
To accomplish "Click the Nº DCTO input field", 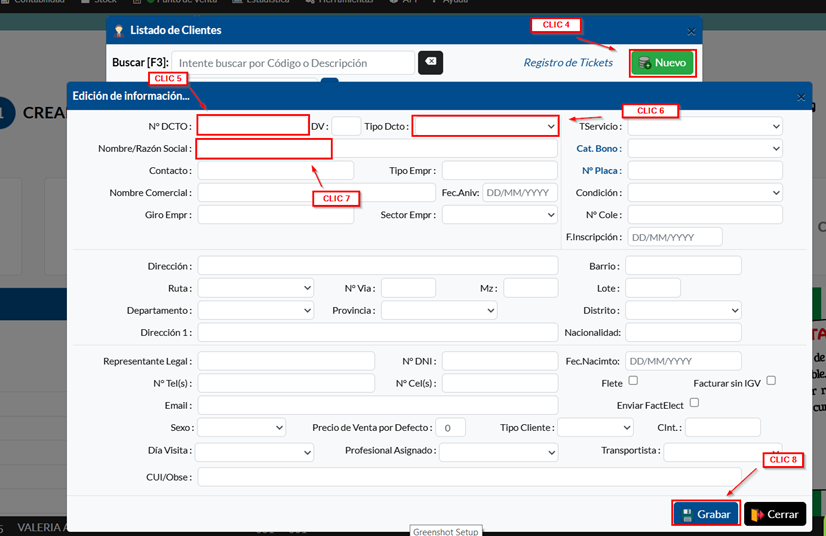I will click(252, 126).
